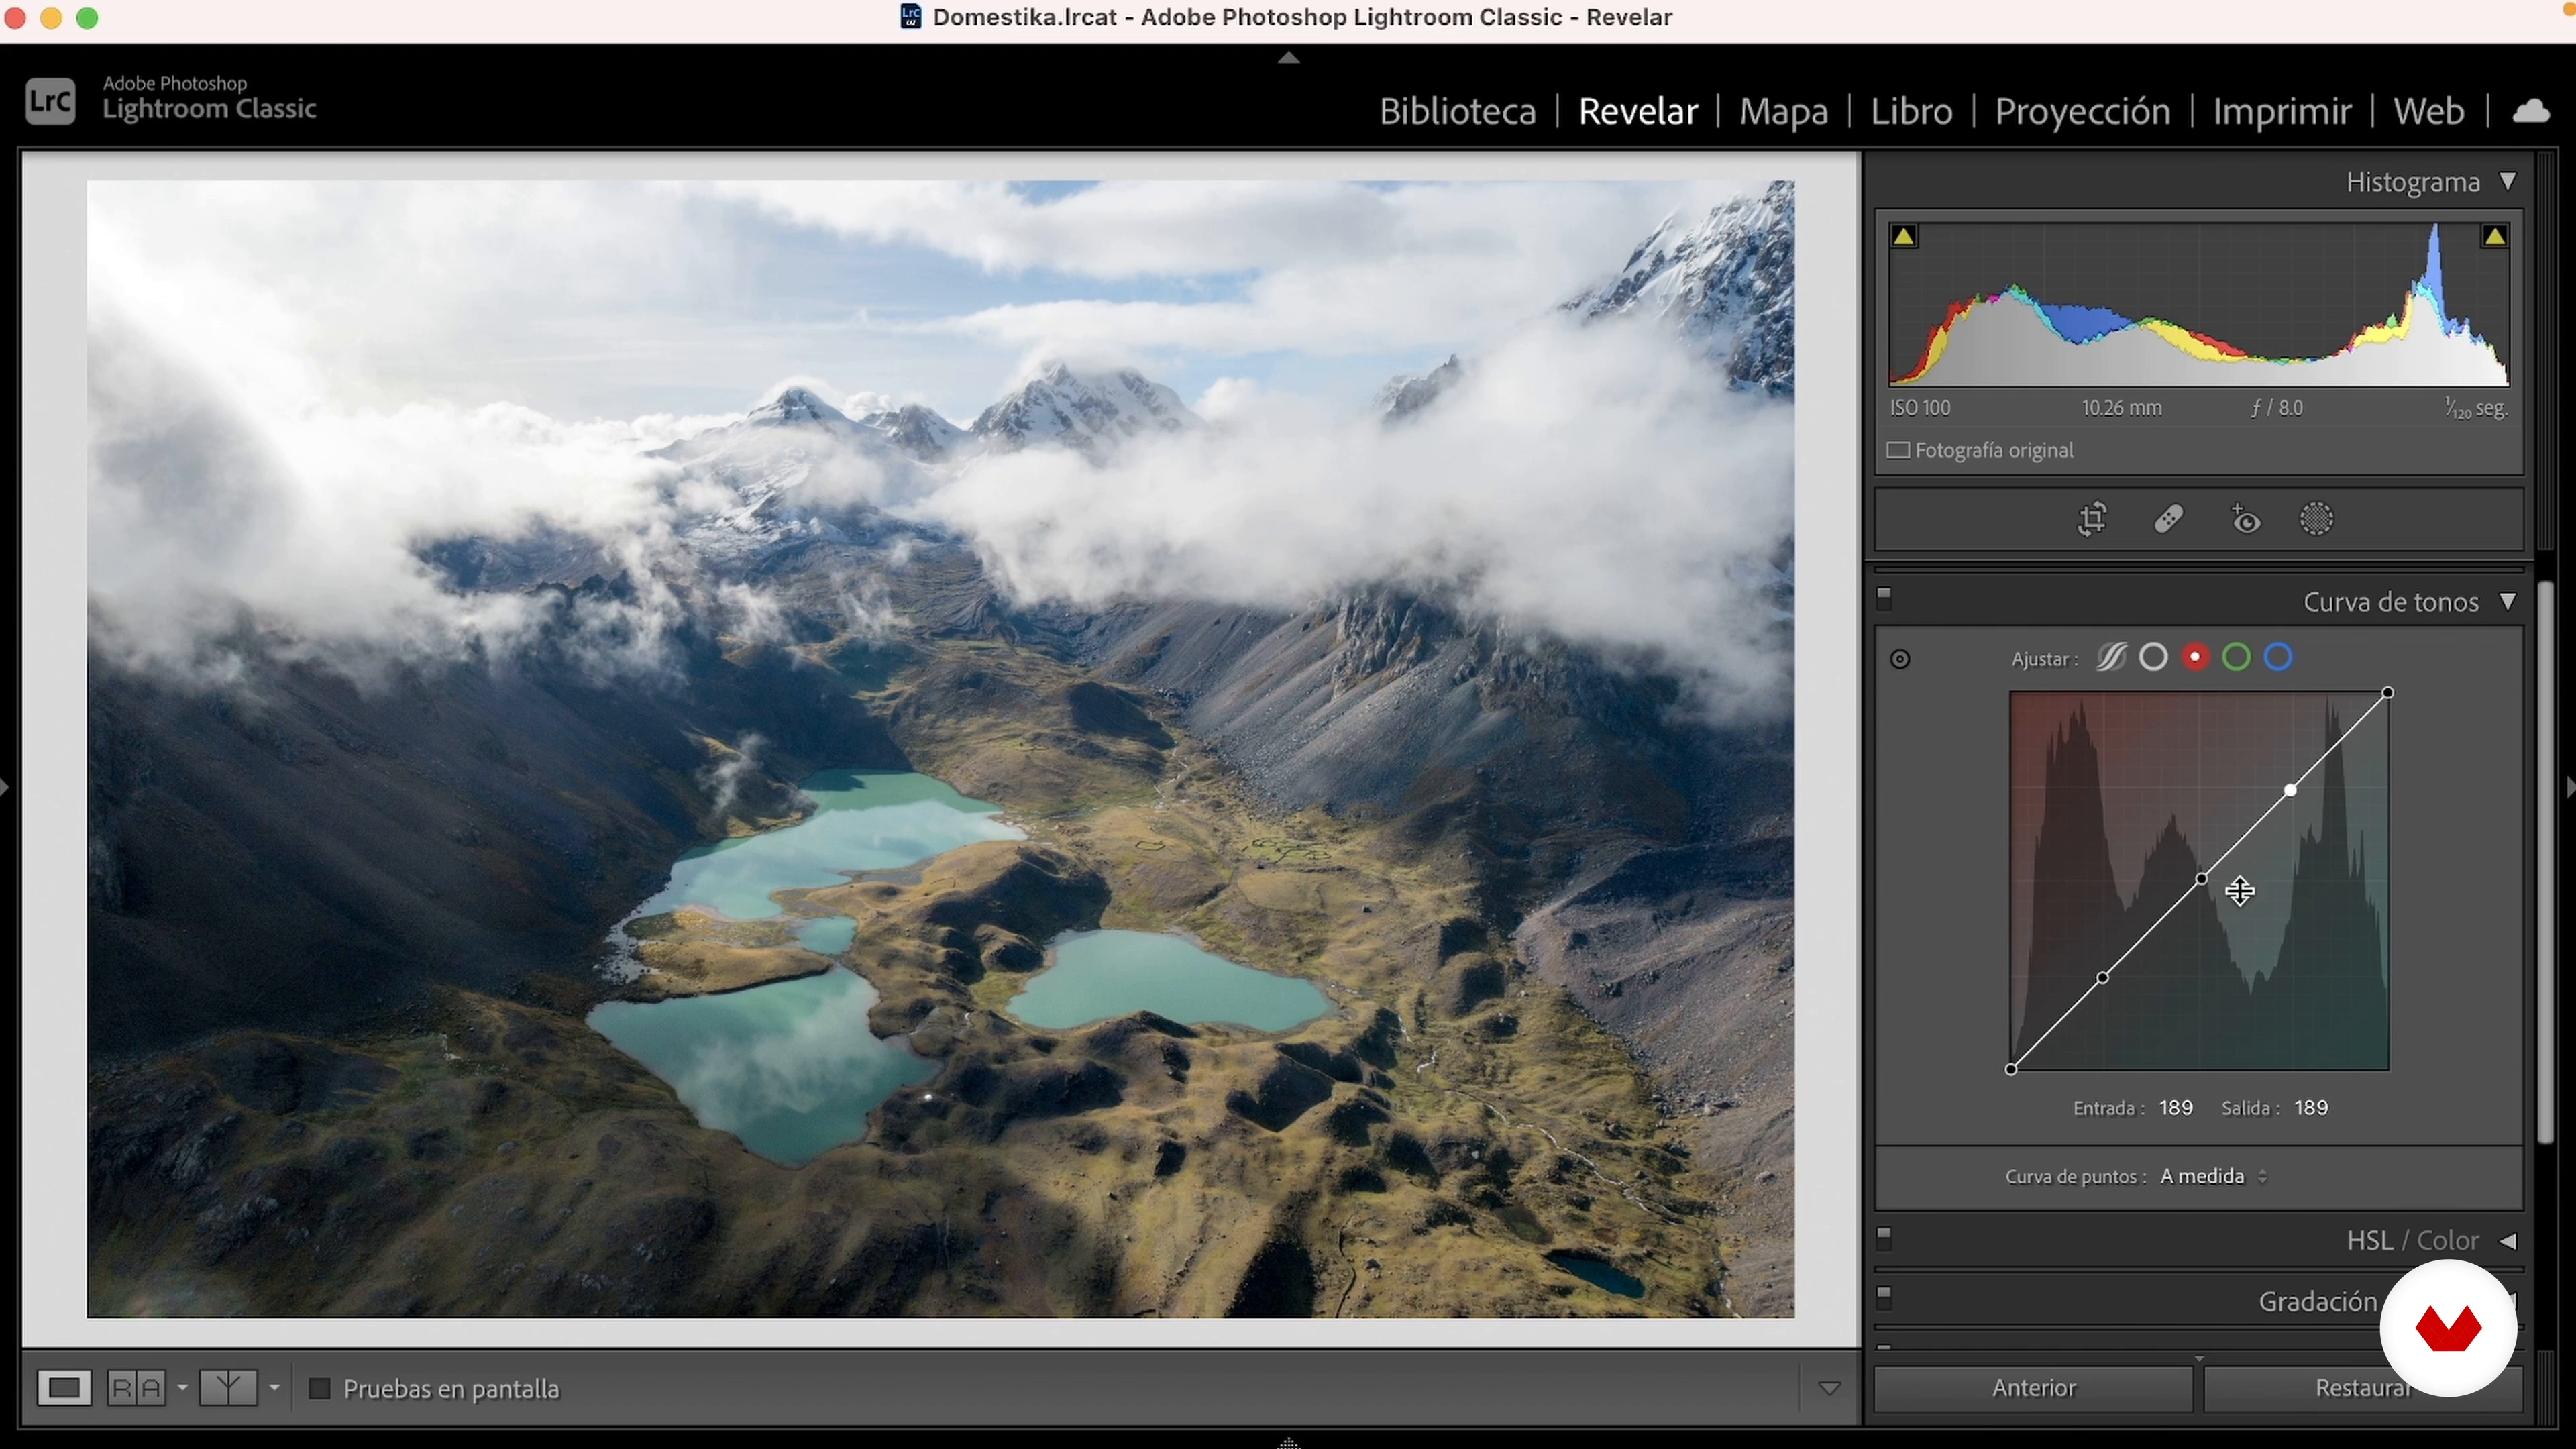
Task: Collapse the Histograma panel
Action: (x=2507, y=182)
